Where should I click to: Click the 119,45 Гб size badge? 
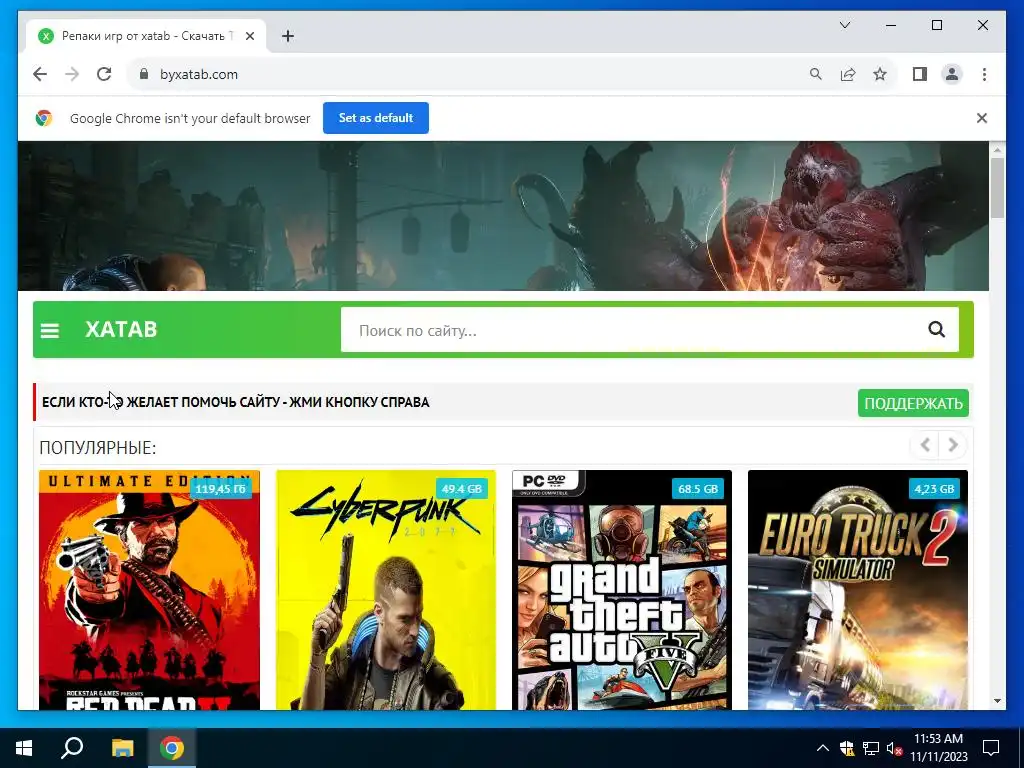pos(220,488)
